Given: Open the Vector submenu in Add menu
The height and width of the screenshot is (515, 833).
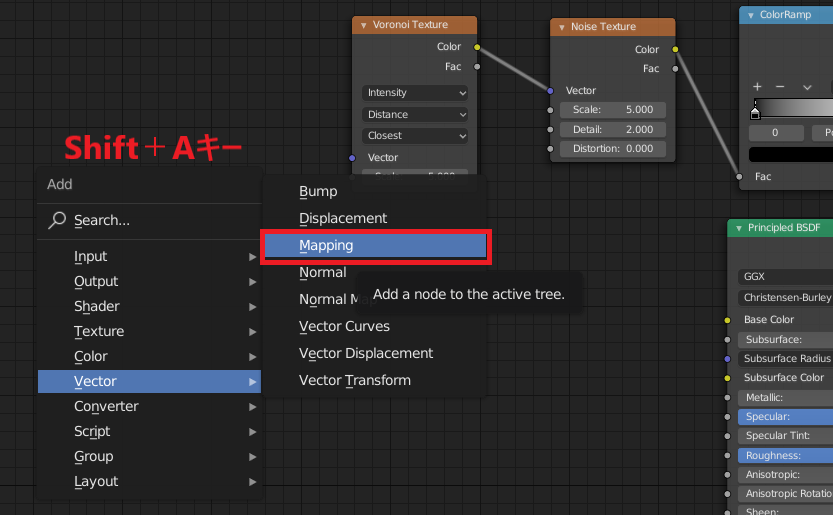Looking at the screenshot, I should click(149, 381).
